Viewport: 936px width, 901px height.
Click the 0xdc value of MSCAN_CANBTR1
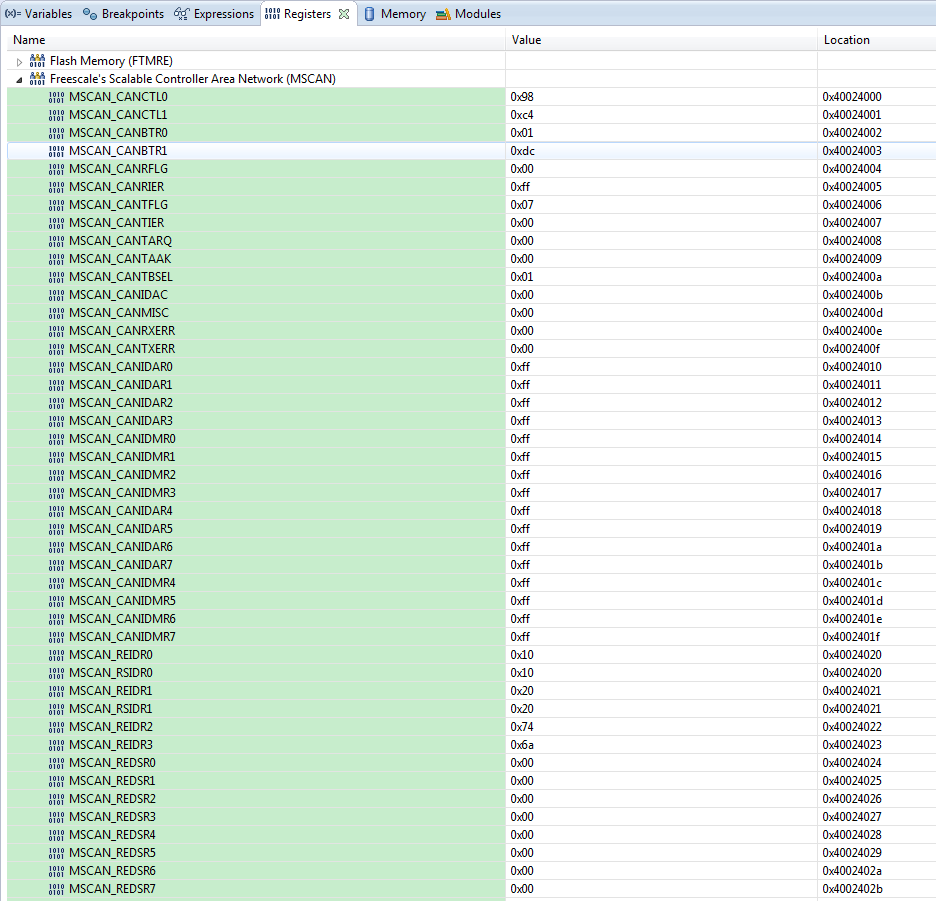[522, 151]
